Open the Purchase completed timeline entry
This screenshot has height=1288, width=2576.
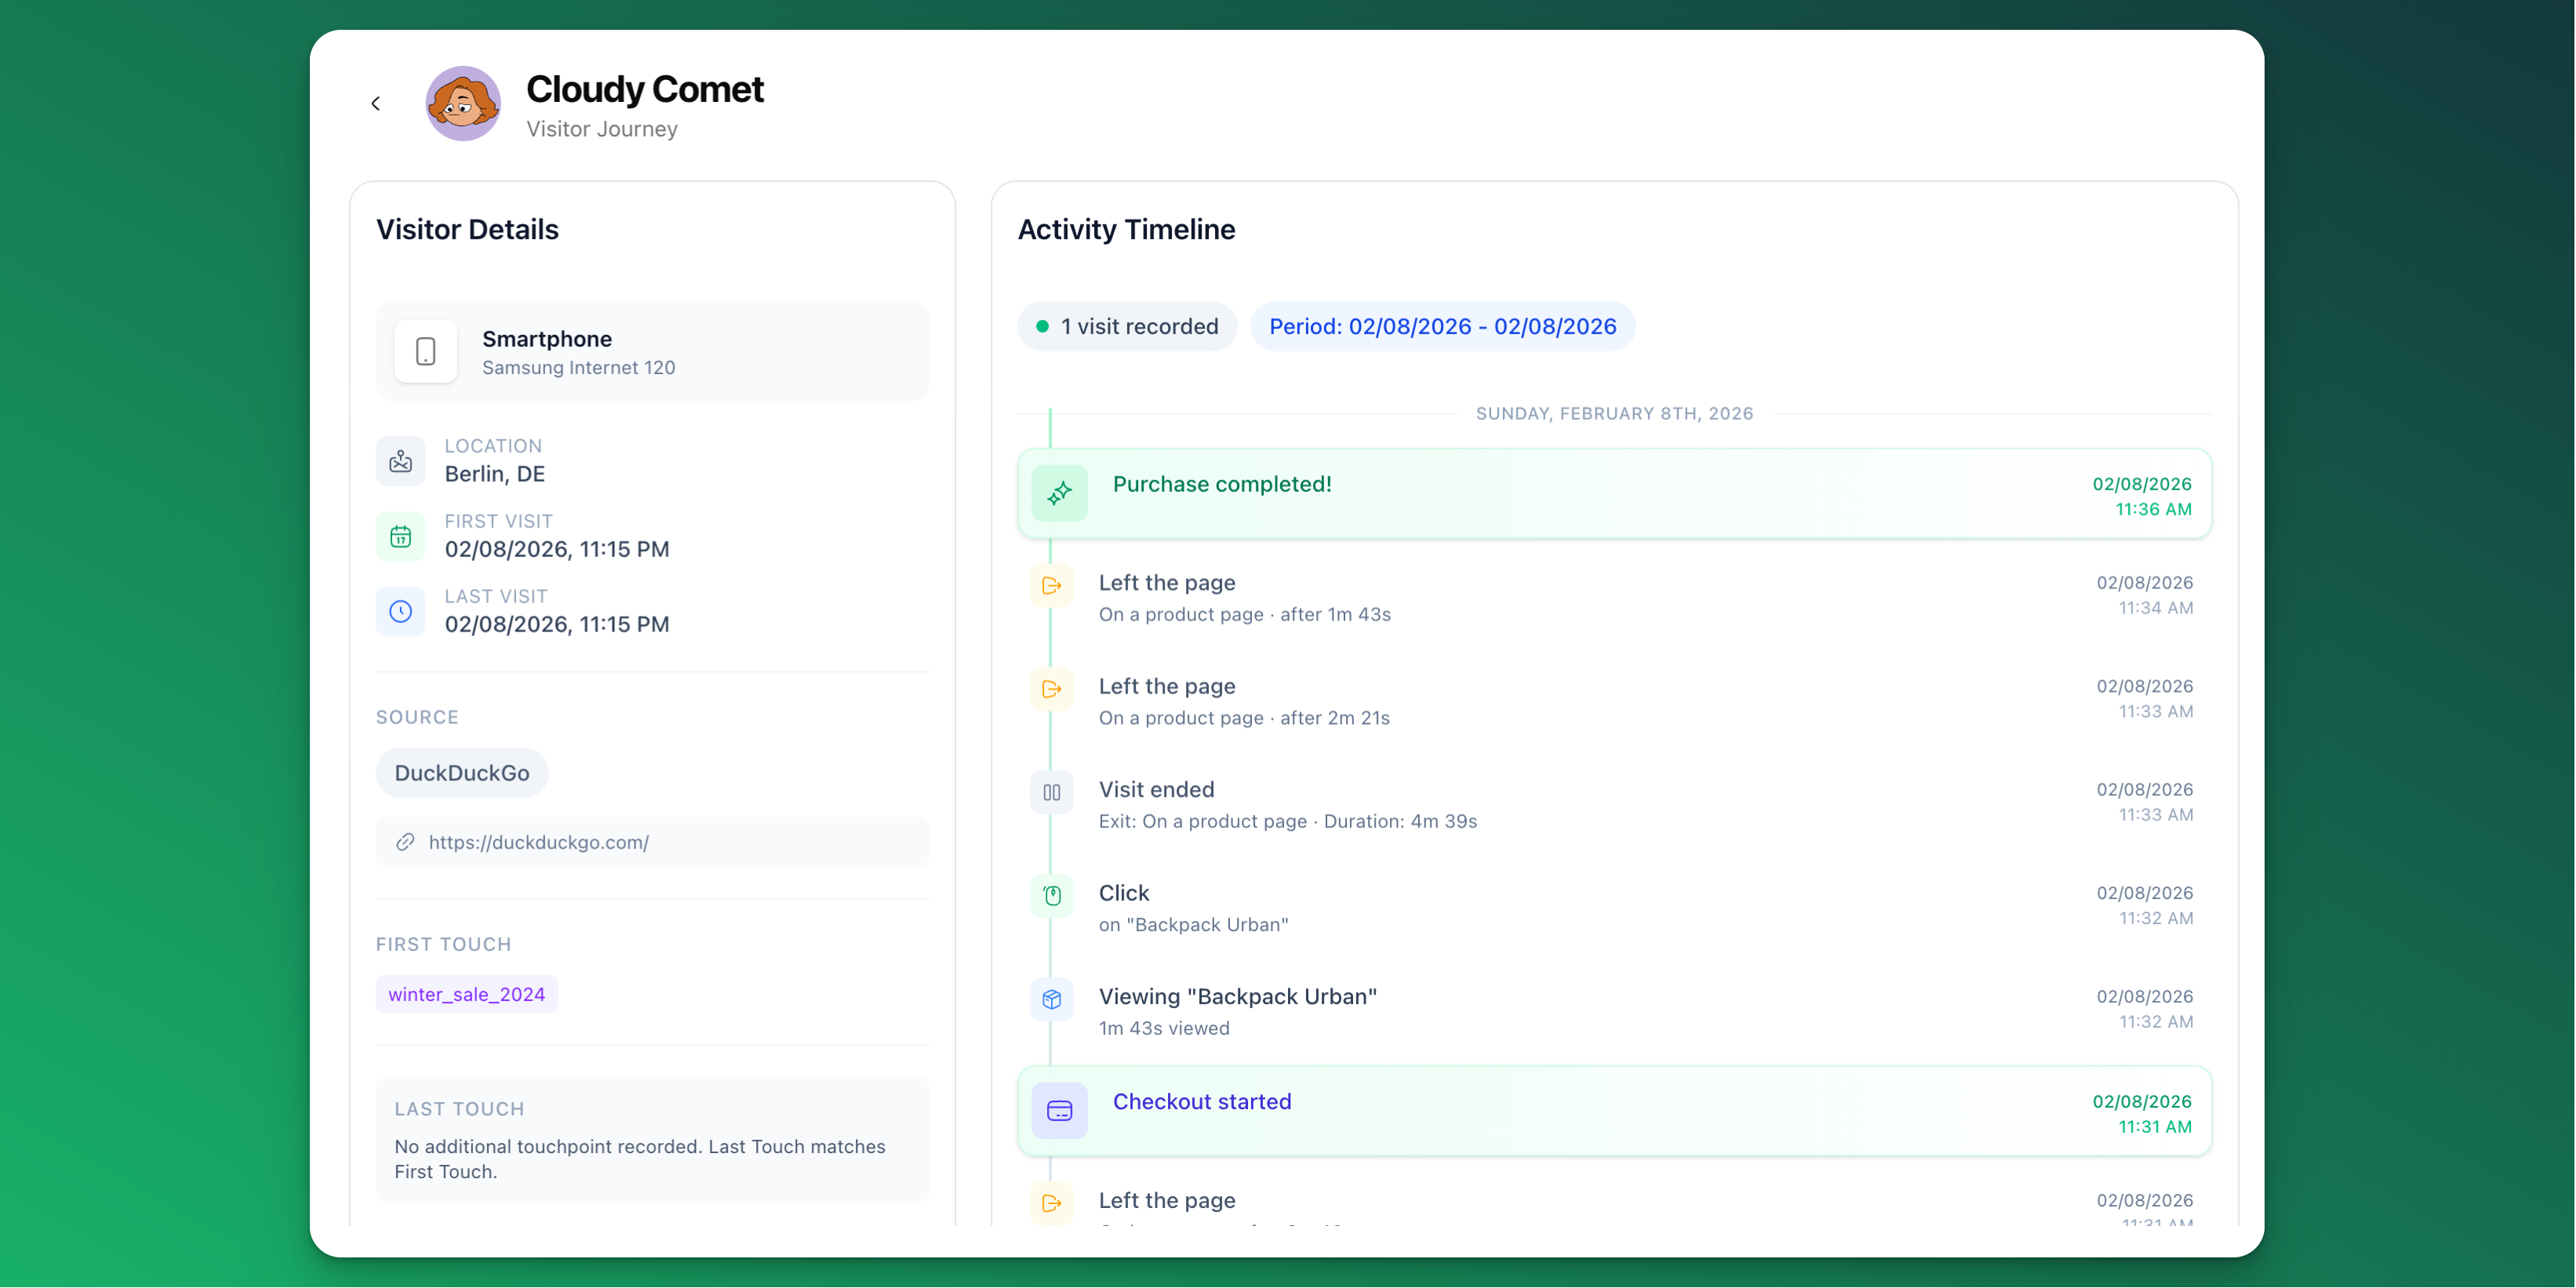(x=1221, y=484)
